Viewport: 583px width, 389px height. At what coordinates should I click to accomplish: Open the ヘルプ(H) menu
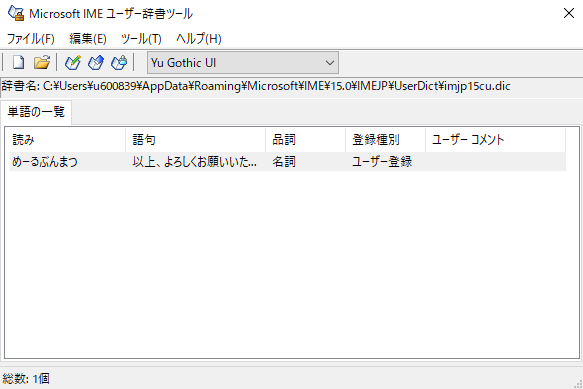(x=199, y=39)
